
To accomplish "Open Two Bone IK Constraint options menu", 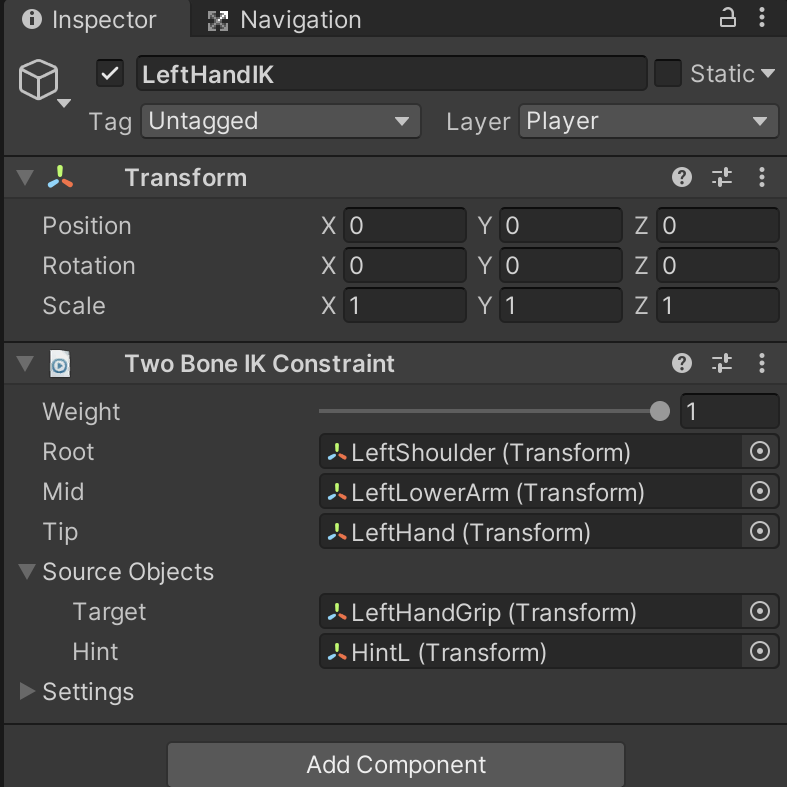I will (762, 363).
